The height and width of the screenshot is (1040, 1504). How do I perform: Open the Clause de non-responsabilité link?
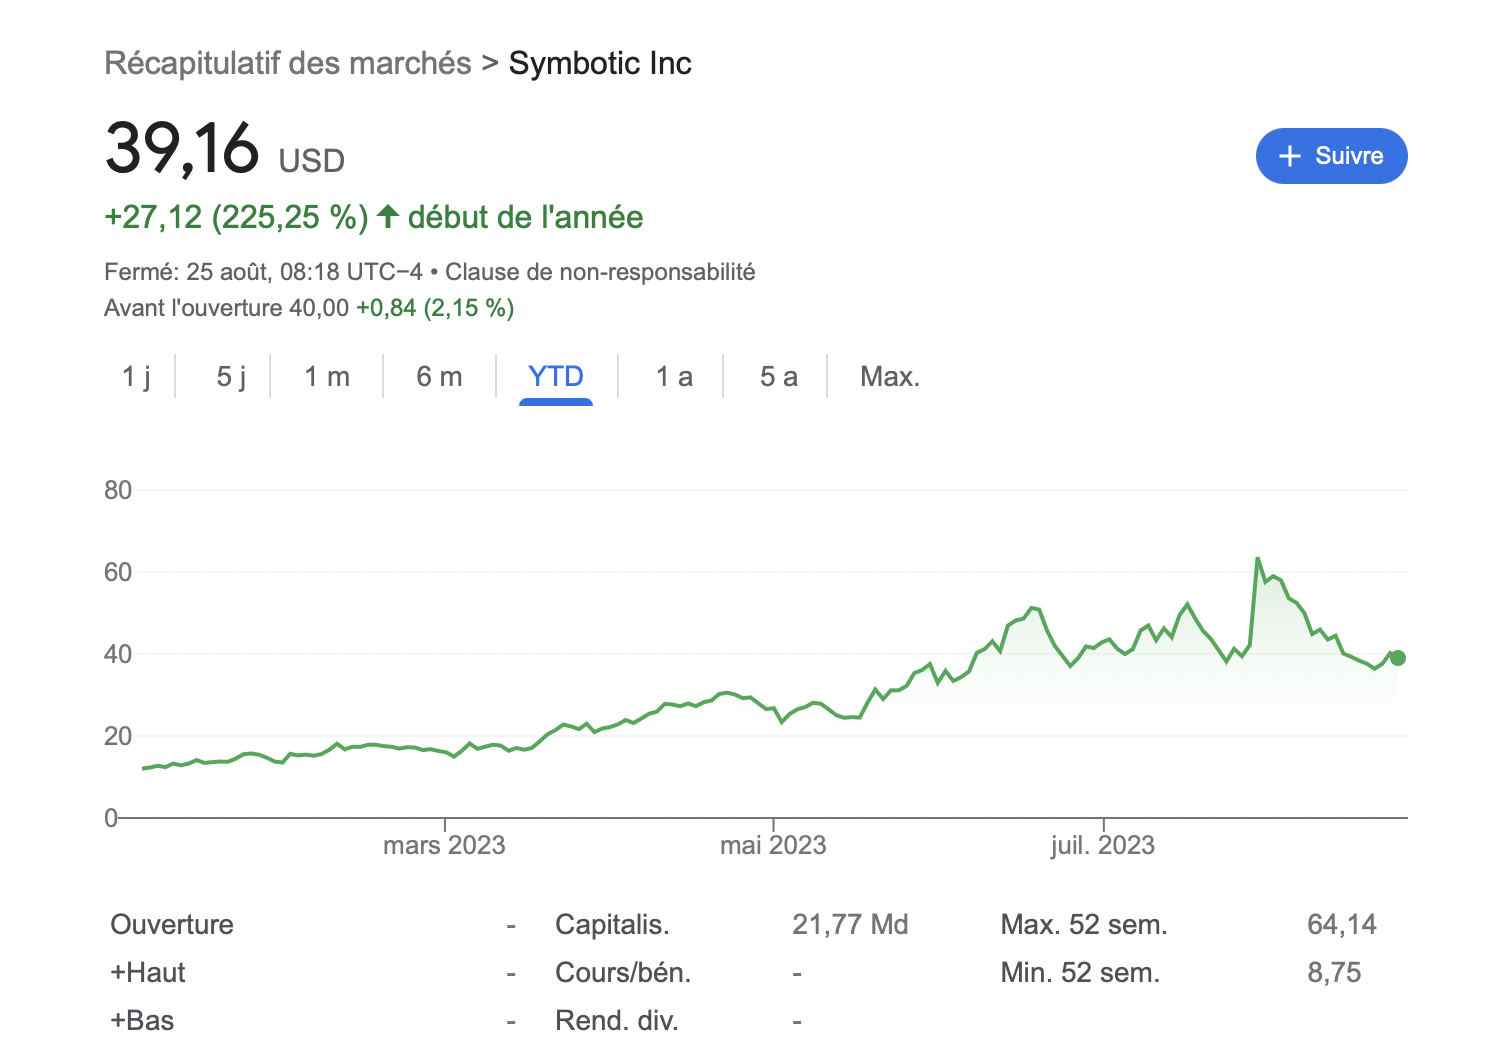click(x=600, y=272)
